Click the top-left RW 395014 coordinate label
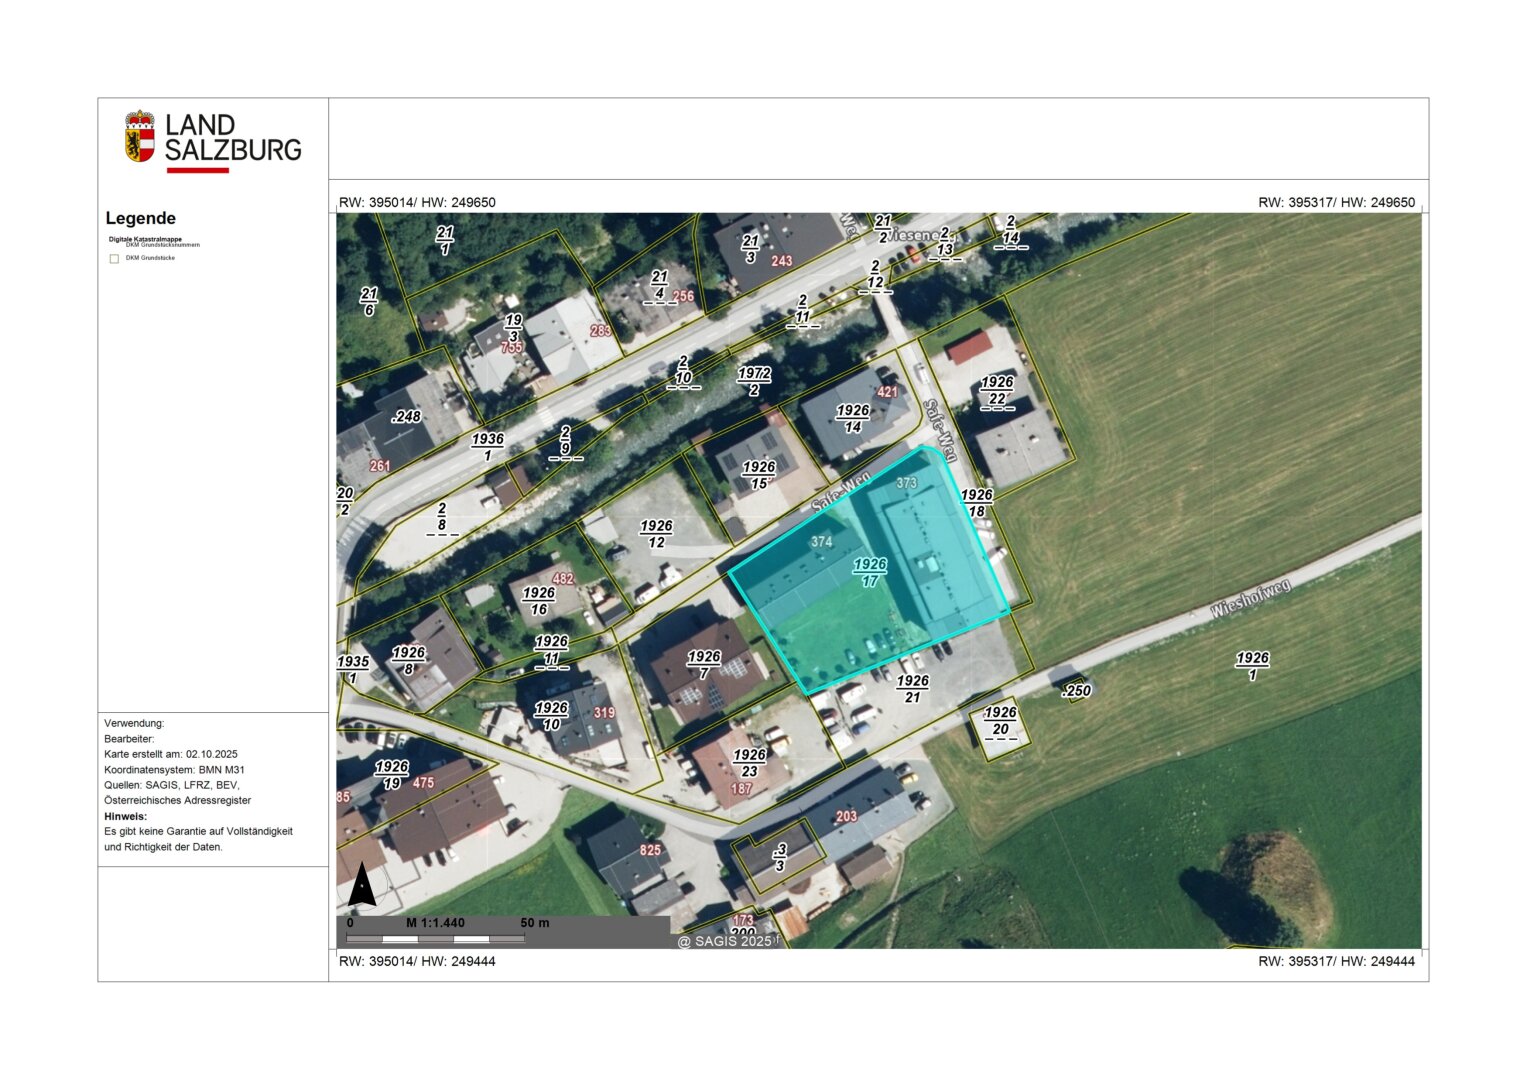Image resolution: width=1527 pixels, height=1080 pixels. 417,202
